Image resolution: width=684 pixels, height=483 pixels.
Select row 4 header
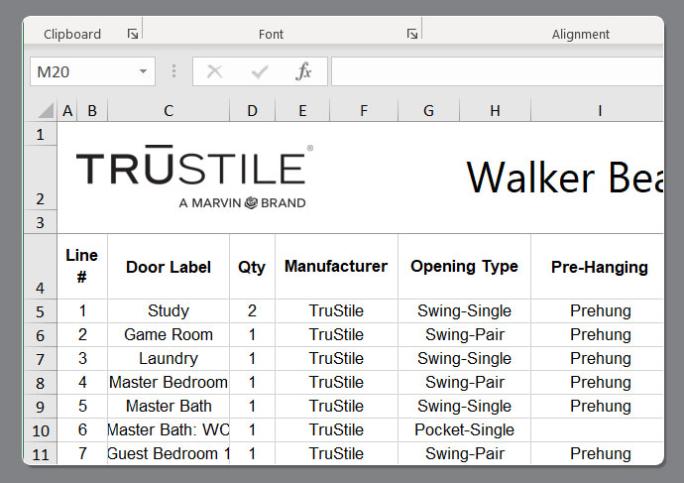pos(40,267)
